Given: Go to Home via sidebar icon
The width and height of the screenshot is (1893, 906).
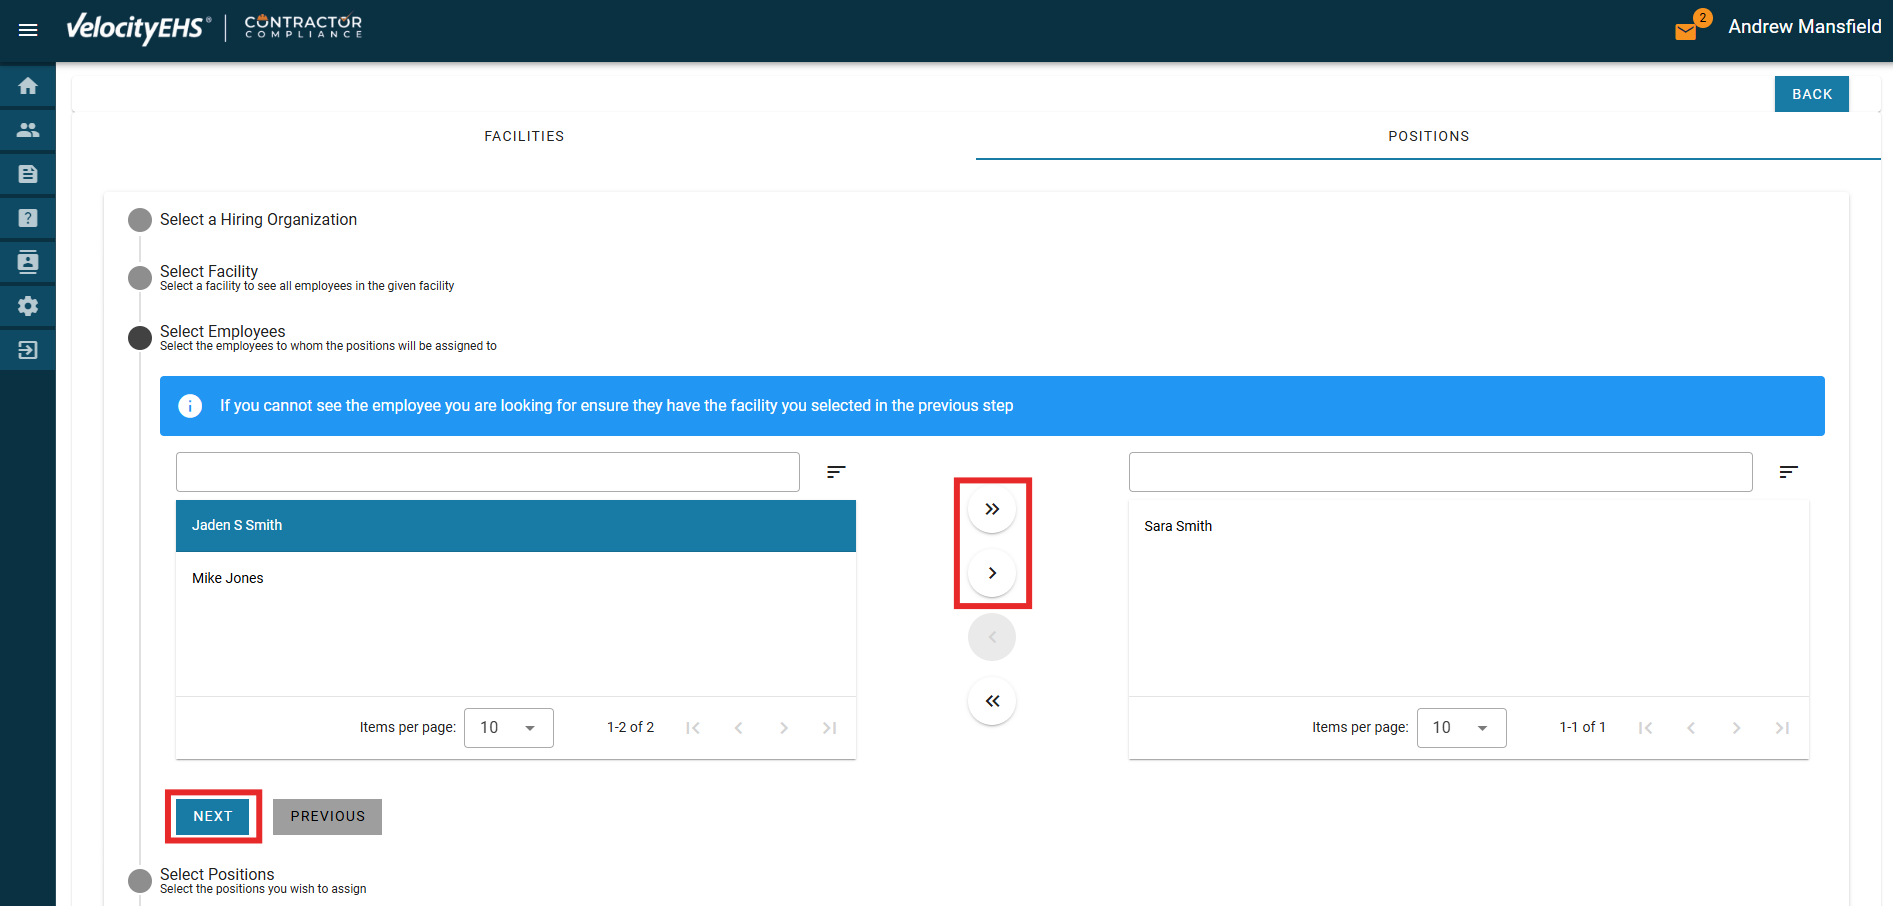Looking at the screenshot, I should [x=28, y=86].
